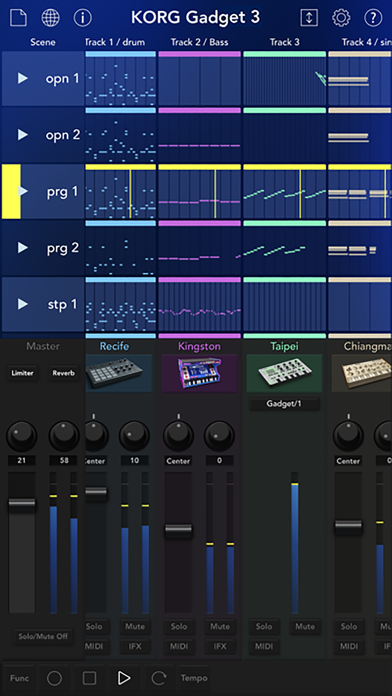Open the Bass clip in opn 2
The height and width of the screenshot is (696, 392).
coord(199,135)
